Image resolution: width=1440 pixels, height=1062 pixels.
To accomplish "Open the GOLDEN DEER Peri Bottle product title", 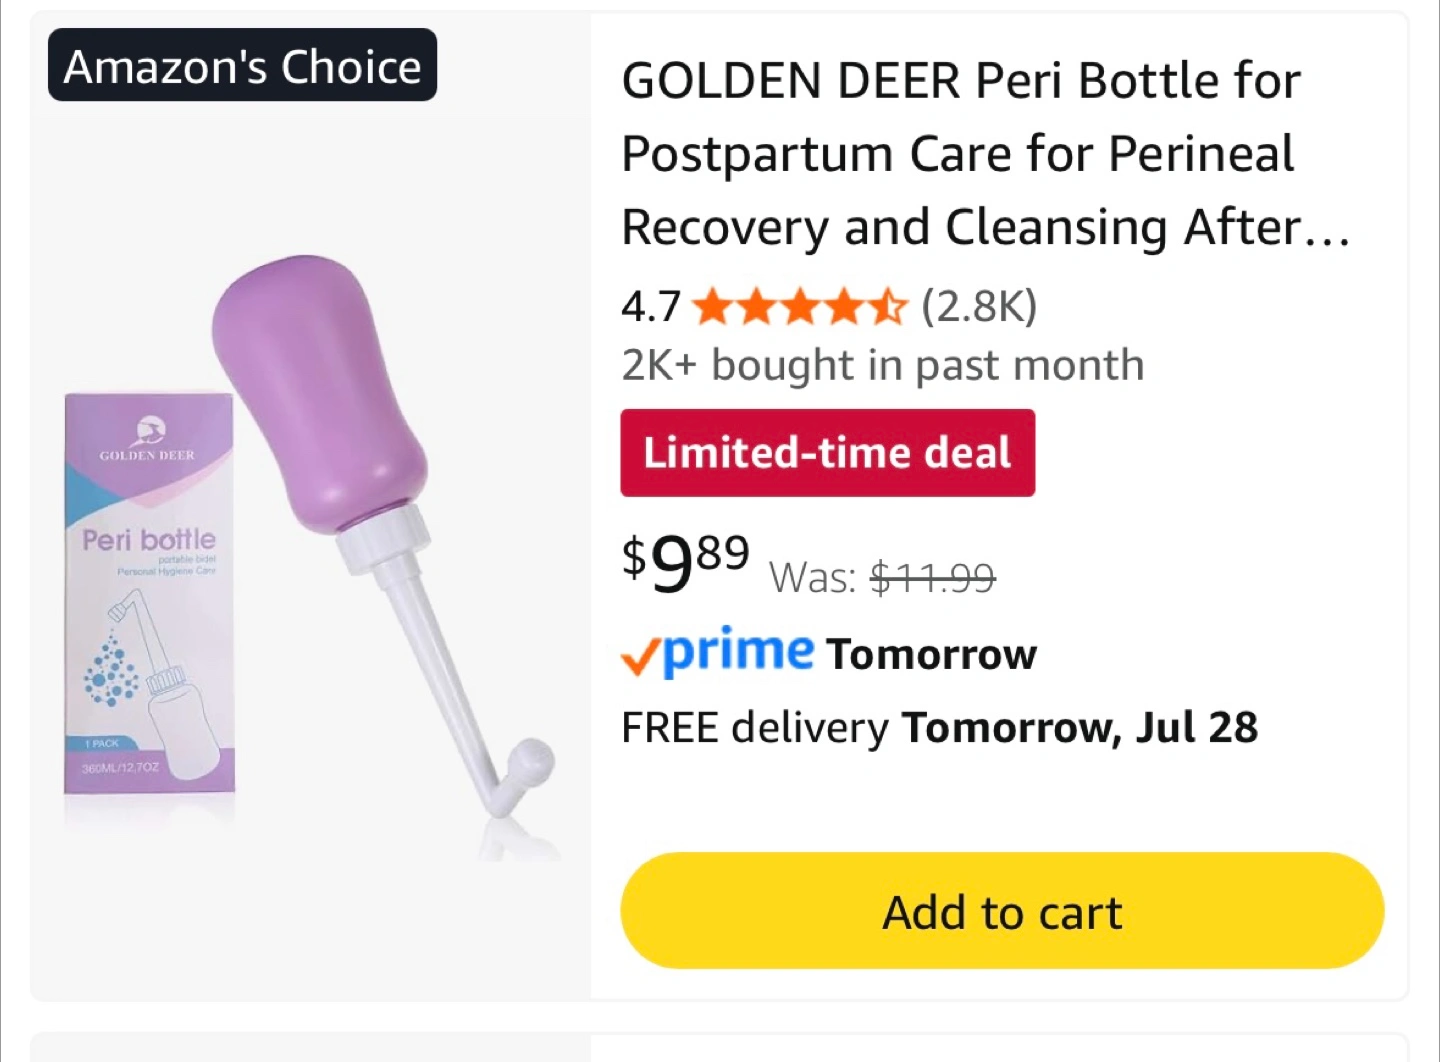I will pos(985,154).
